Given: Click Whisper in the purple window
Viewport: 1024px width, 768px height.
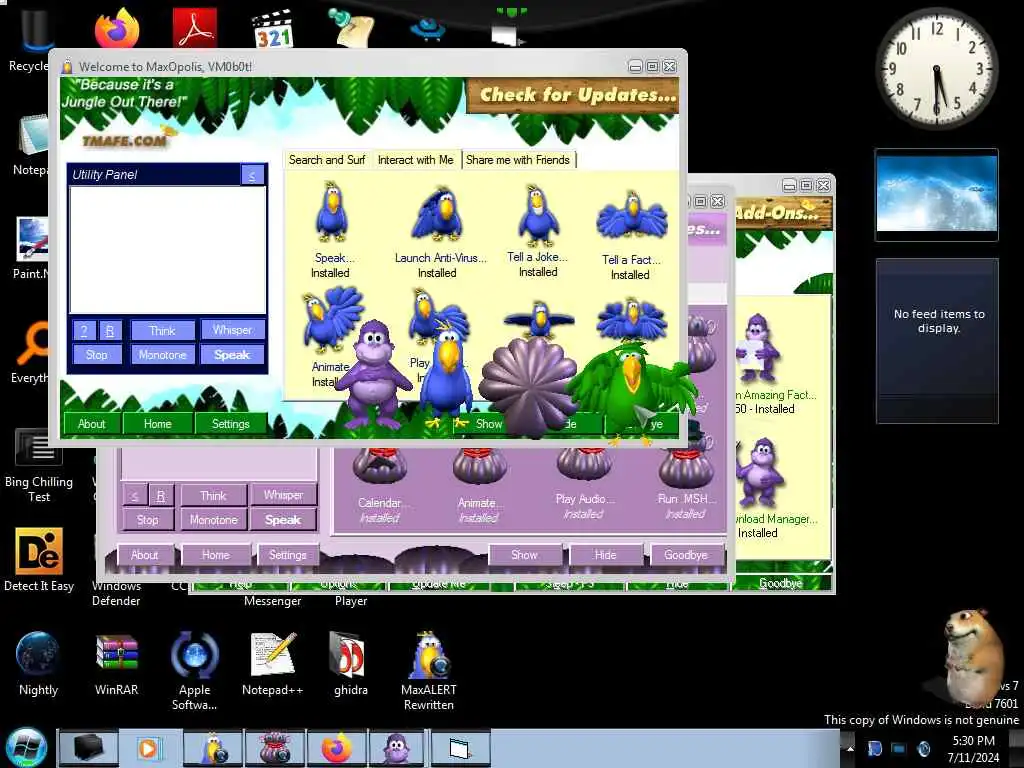Looking at the screenshot, I should pyautogui.click(x=283, y=496).
